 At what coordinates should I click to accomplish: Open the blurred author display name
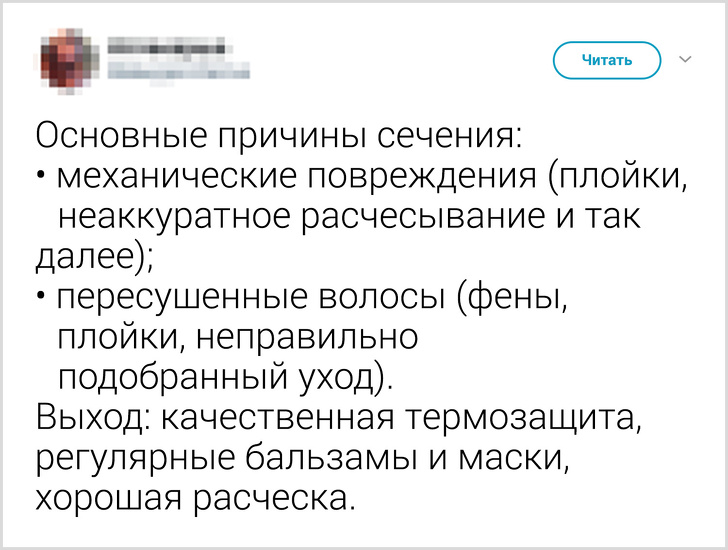164,47
